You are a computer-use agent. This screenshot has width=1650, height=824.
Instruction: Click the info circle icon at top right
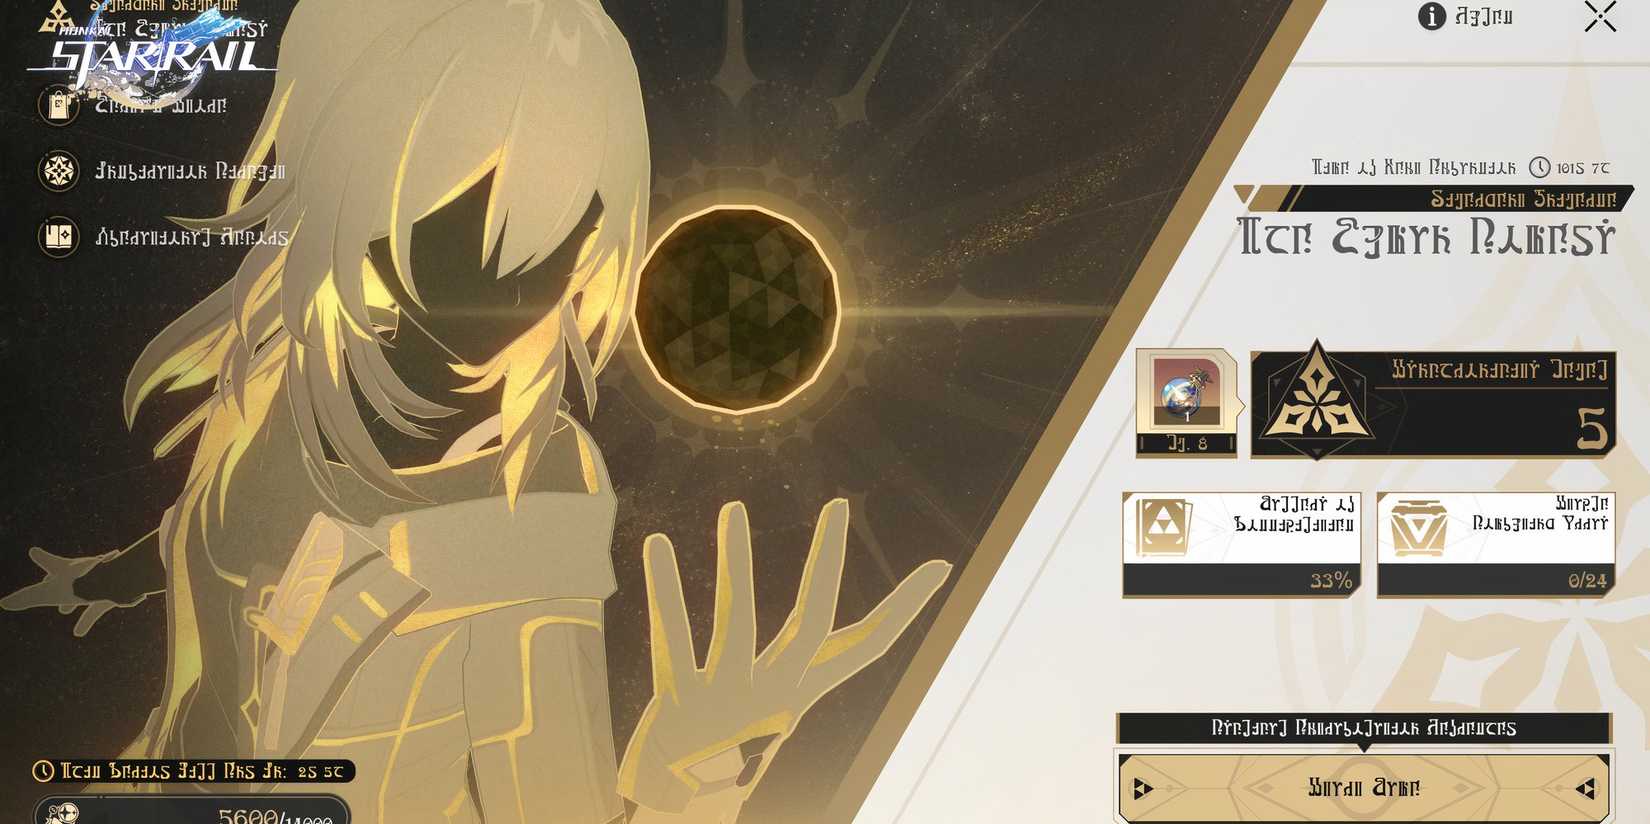[1432, 17]
